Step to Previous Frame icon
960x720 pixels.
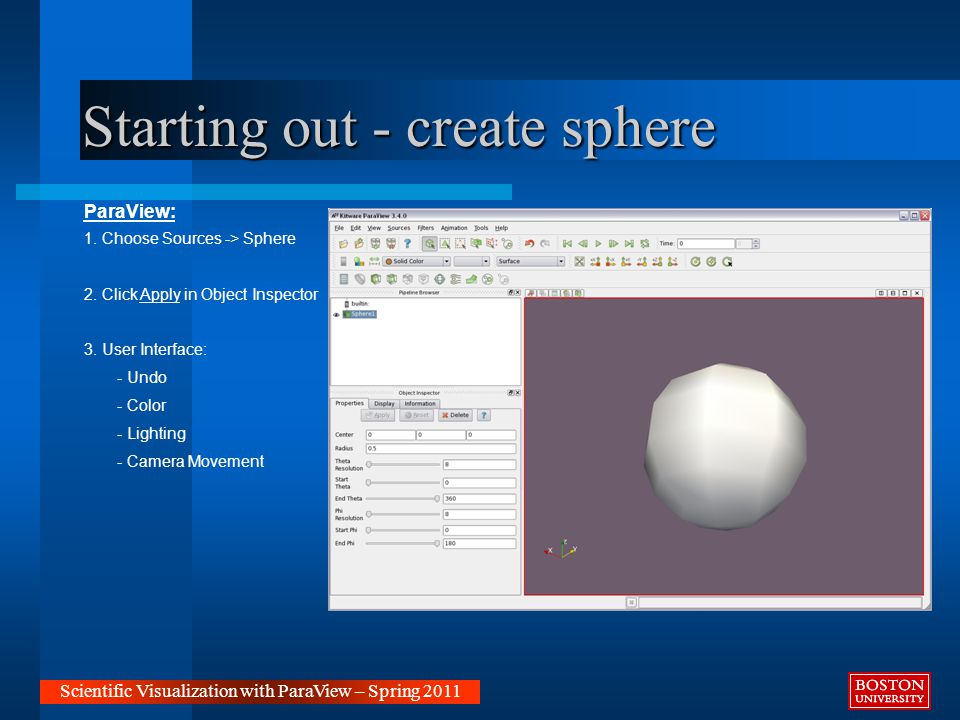point(583,244)
